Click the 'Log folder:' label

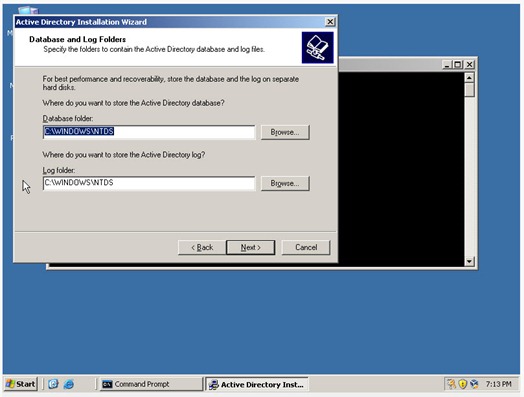[59, 170]
